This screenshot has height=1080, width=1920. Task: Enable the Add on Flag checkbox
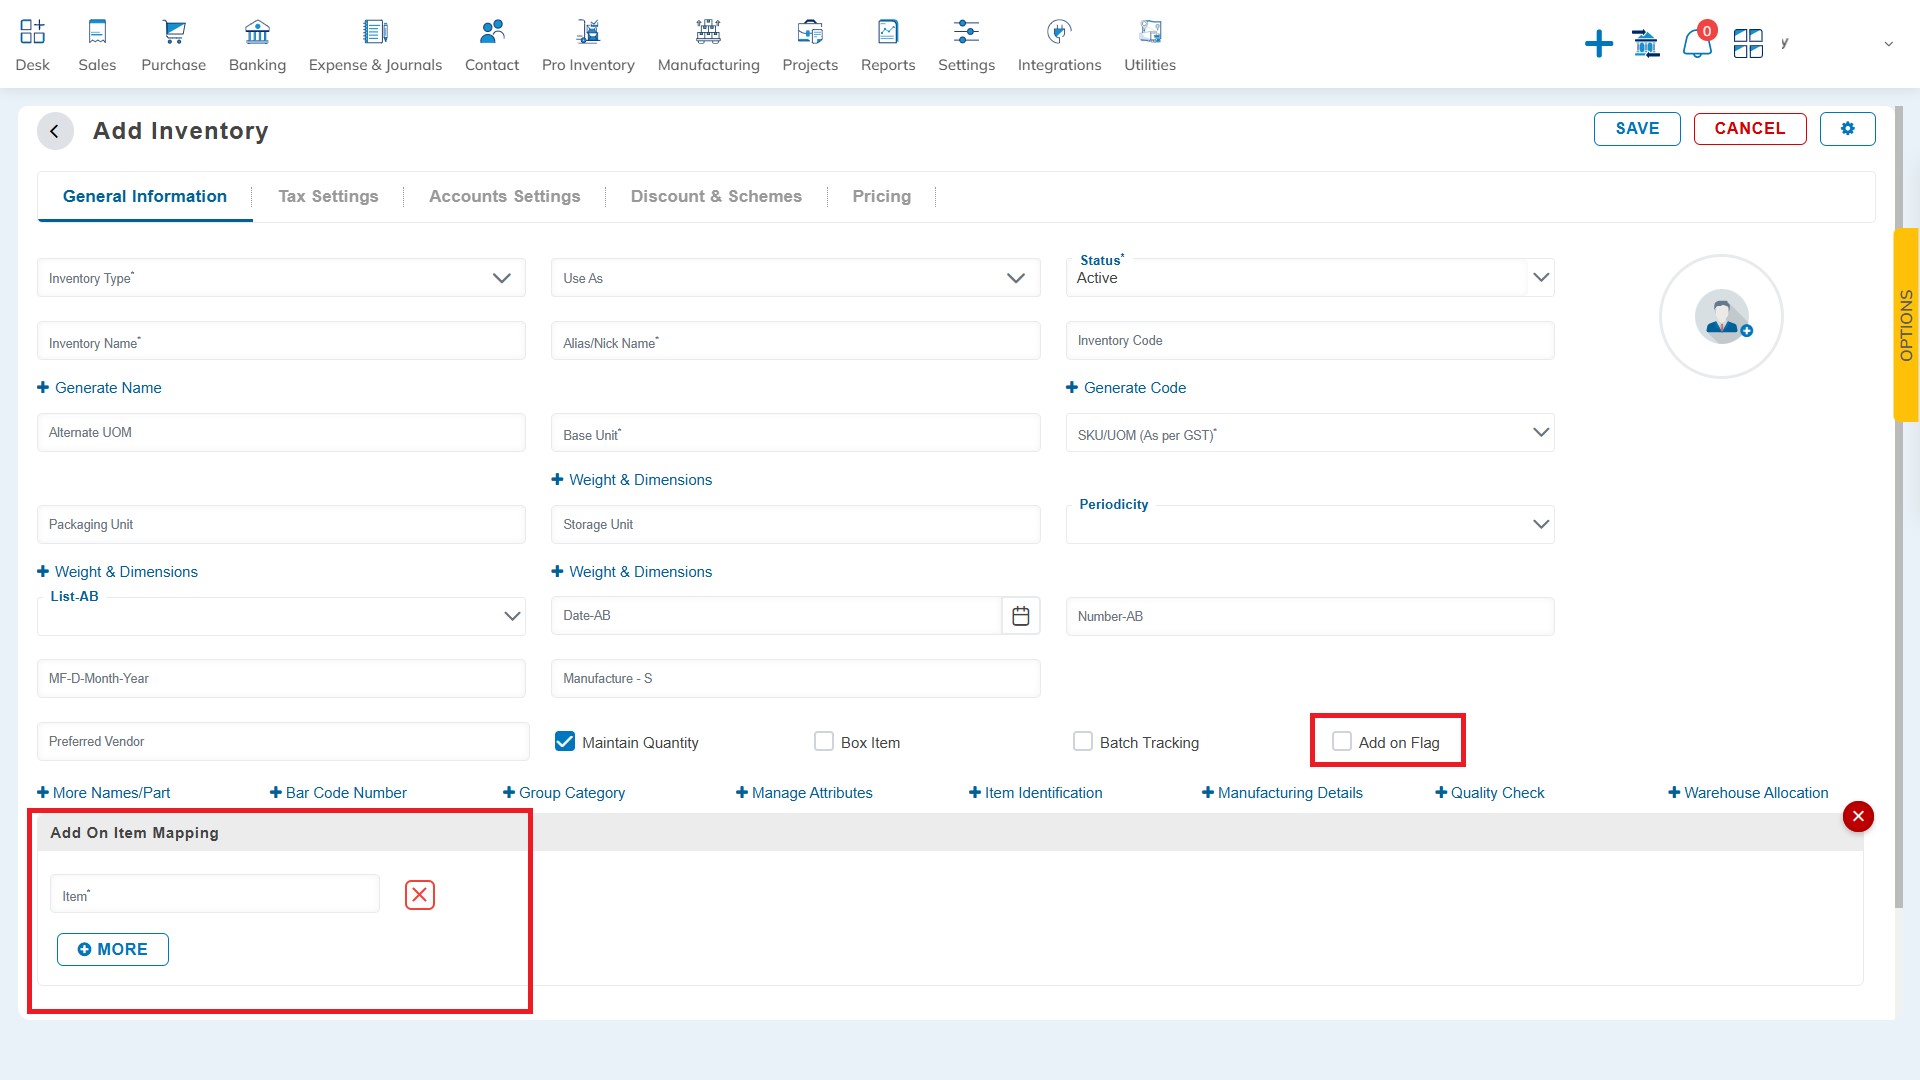pyautogui.click(x=1341, y=741)
